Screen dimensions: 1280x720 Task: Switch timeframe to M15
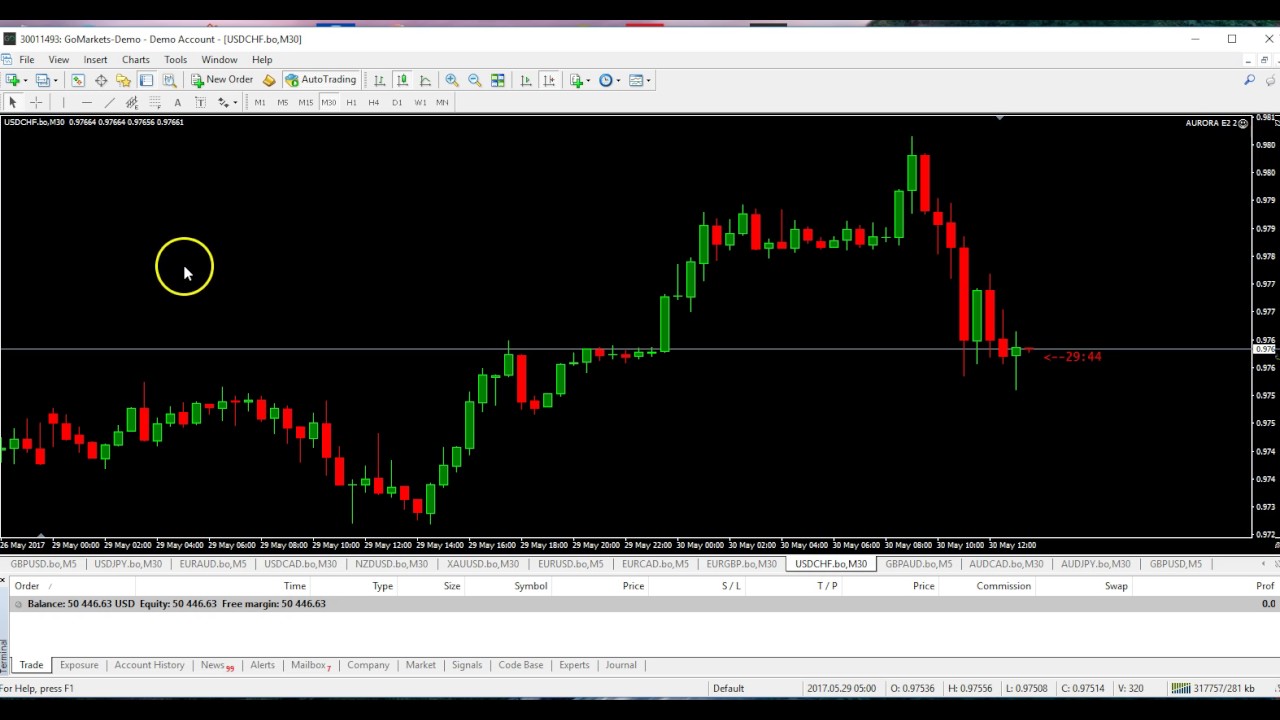[305, 102]
